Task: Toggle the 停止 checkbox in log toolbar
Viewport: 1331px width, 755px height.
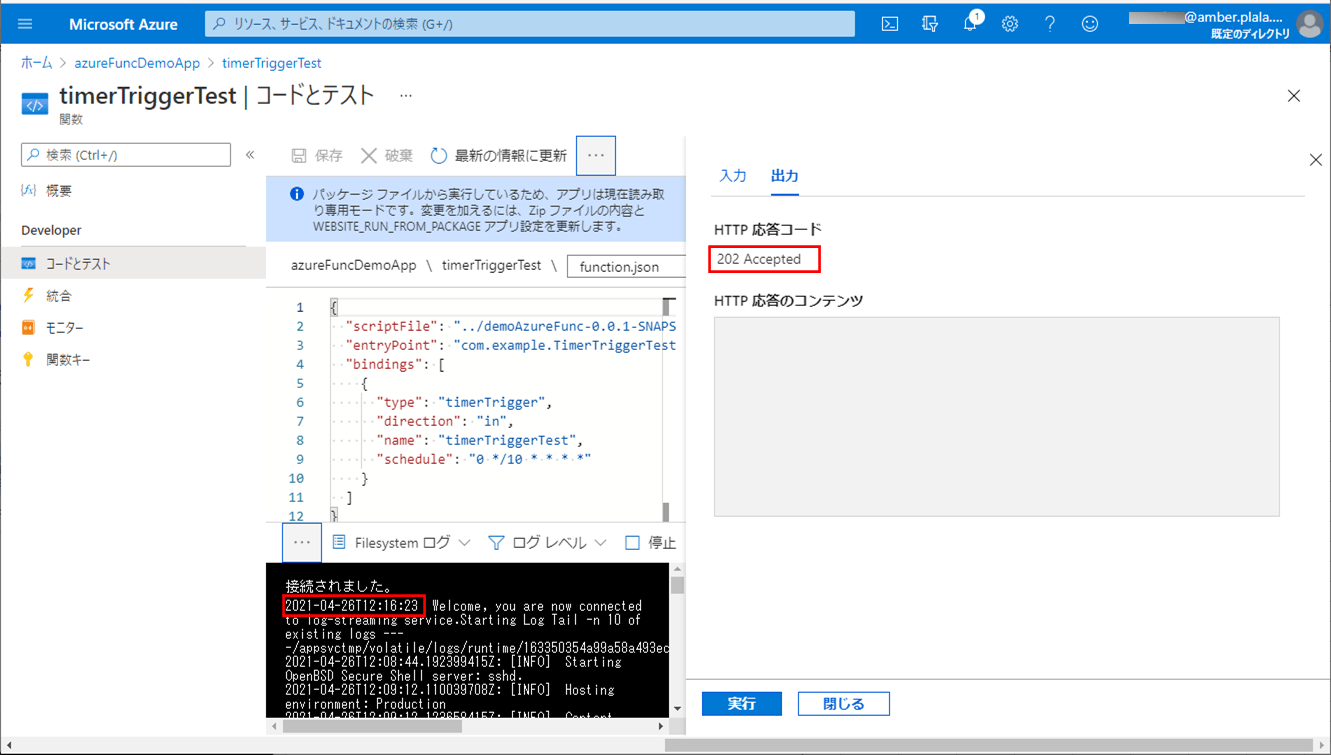Action: click(632, 543)
